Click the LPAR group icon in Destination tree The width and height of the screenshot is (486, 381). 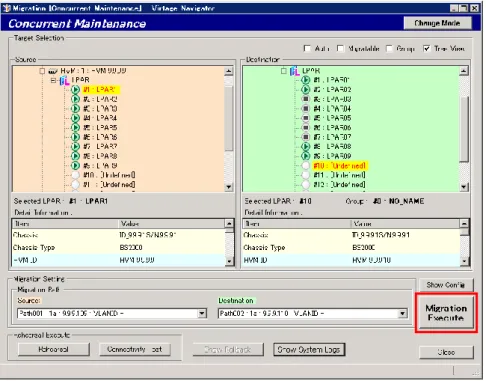coord(295,71)
